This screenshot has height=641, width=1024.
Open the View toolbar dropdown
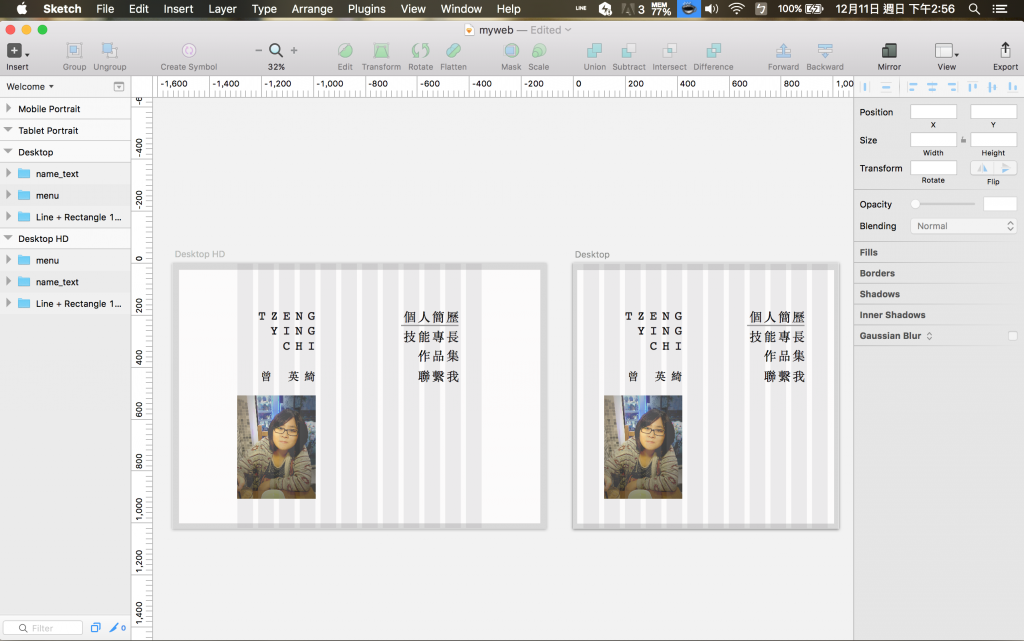point(946,51)
